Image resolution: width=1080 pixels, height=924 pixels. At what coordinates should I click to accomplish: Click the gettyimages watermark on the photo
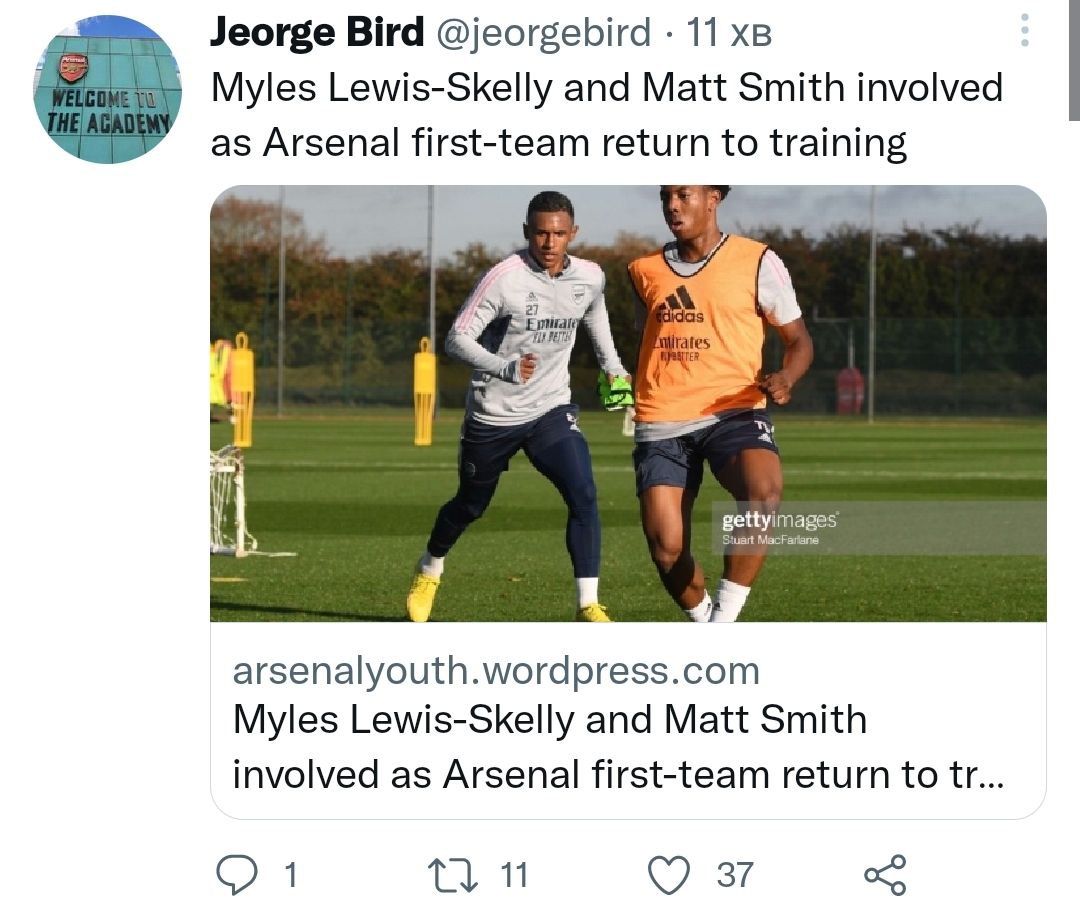(x=780, y=520)
